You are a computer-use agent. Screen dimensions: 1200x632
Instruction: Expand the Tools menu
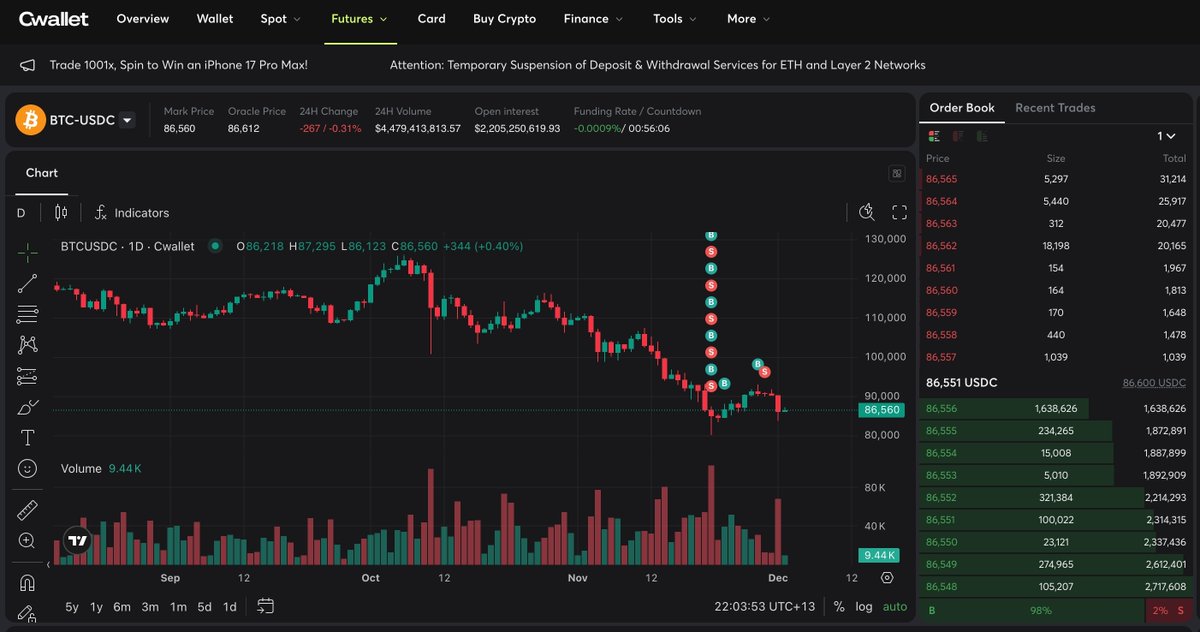pos(675,18)
